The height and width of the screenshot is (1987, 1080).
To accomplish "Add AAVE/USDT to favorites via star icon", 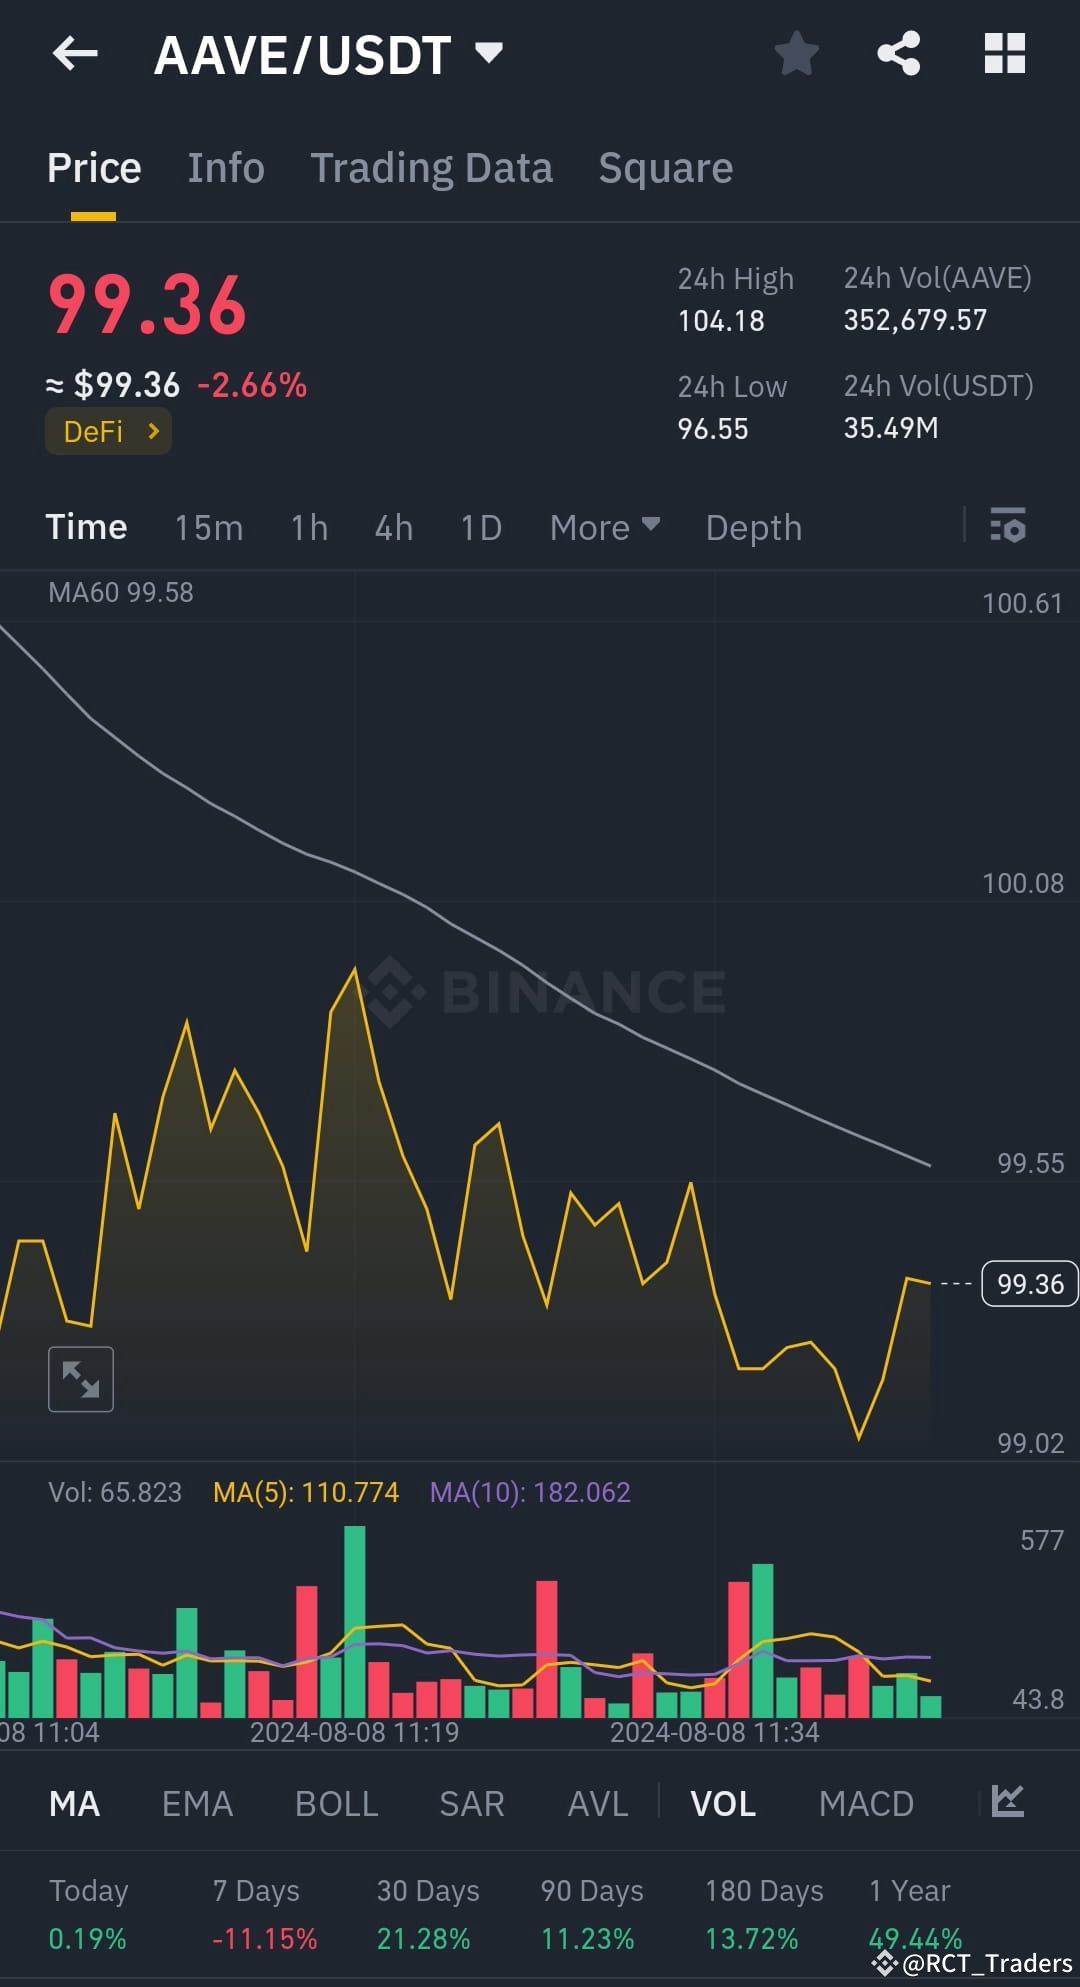I will 797,54.
